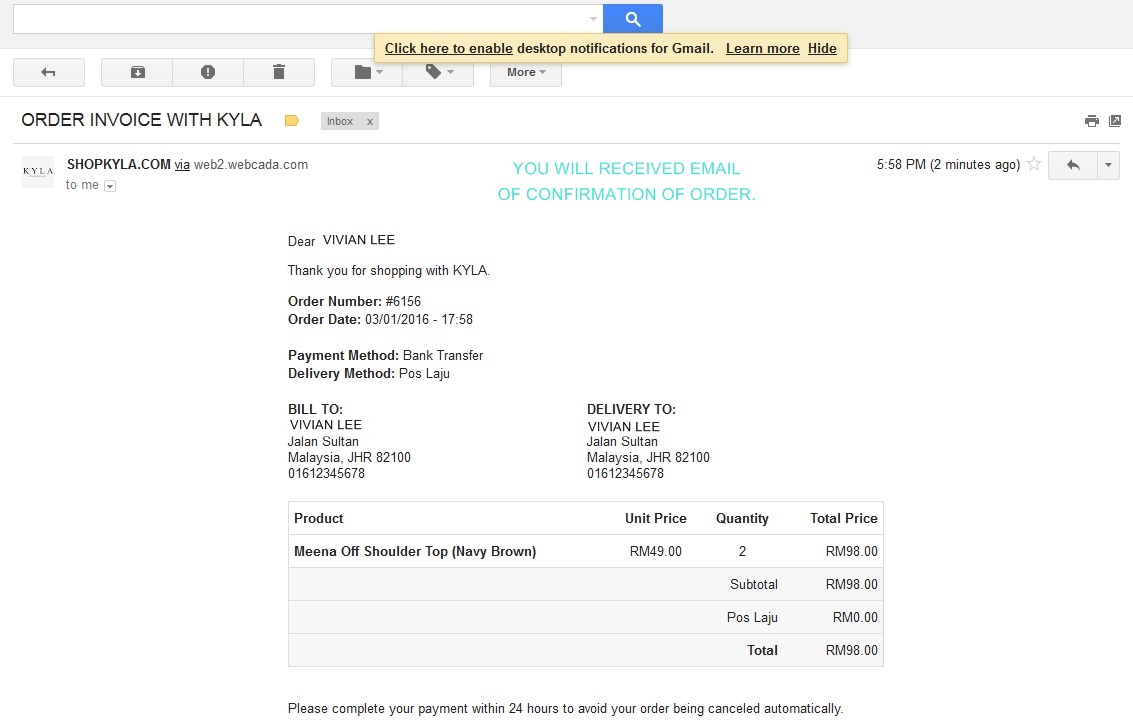Toggle the yellow importance marker
This screenshot has height=727, width=1133.
(292, 121)
